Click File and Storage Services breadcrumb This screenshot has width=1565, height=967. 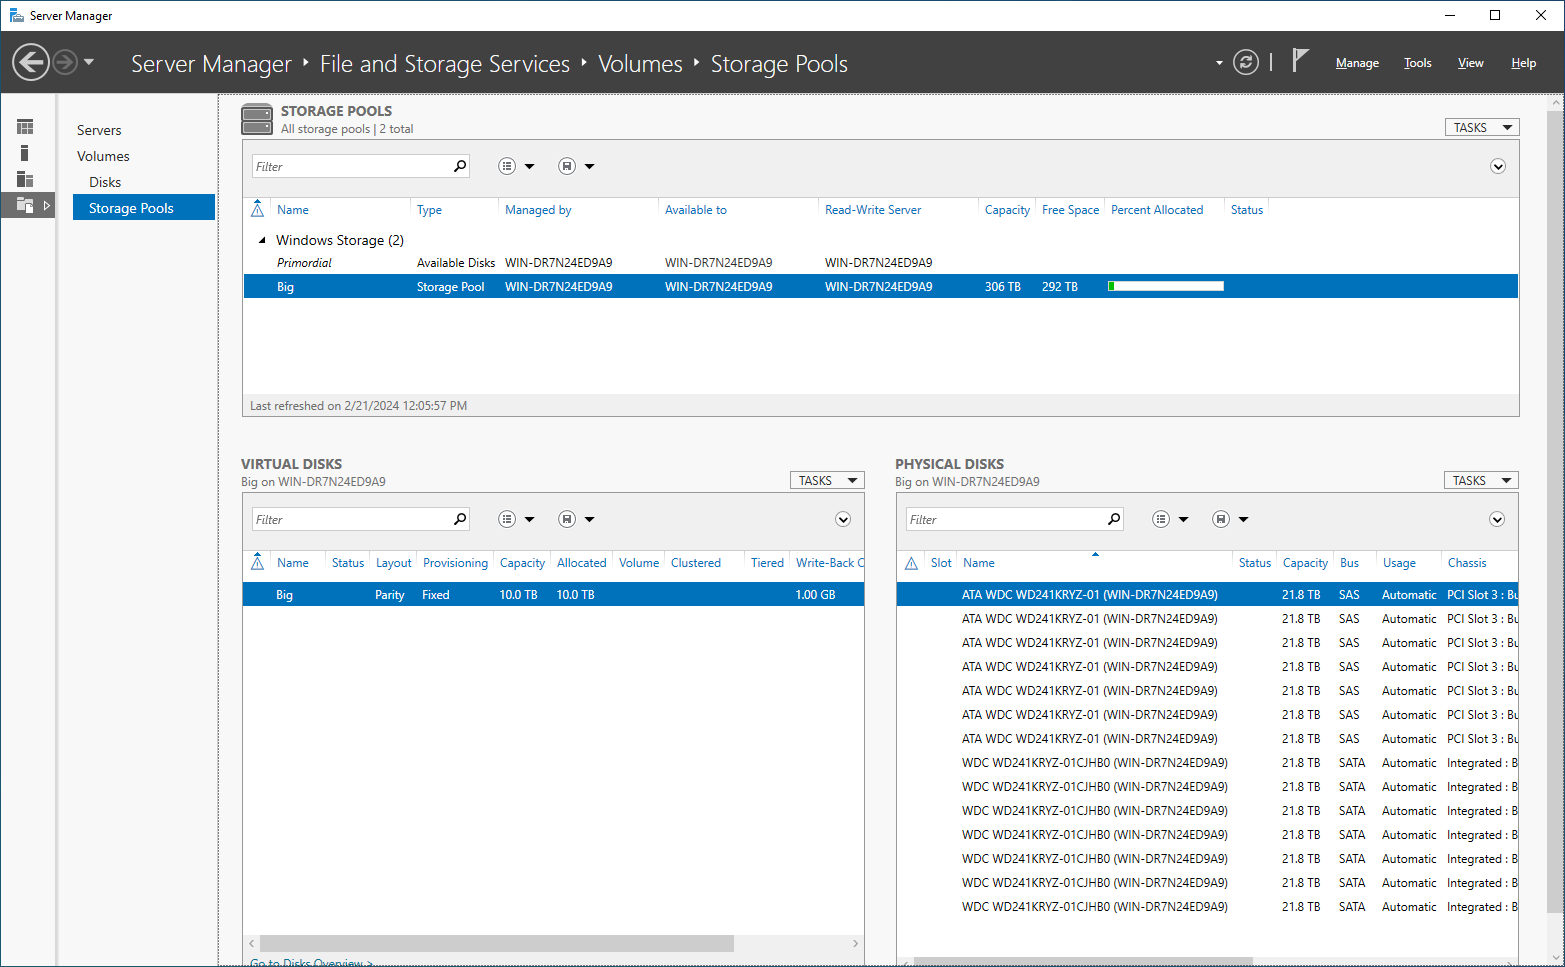pyautogui.click(x=445, y=64)
